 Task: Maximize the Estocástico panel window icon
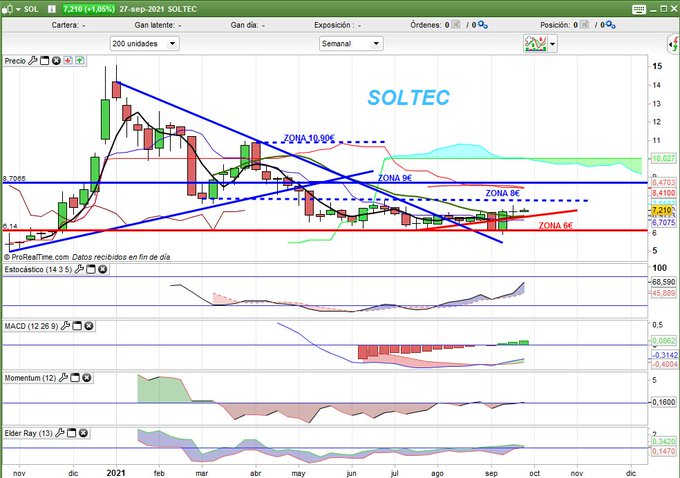pyautogui.click(x=91, y=269)
